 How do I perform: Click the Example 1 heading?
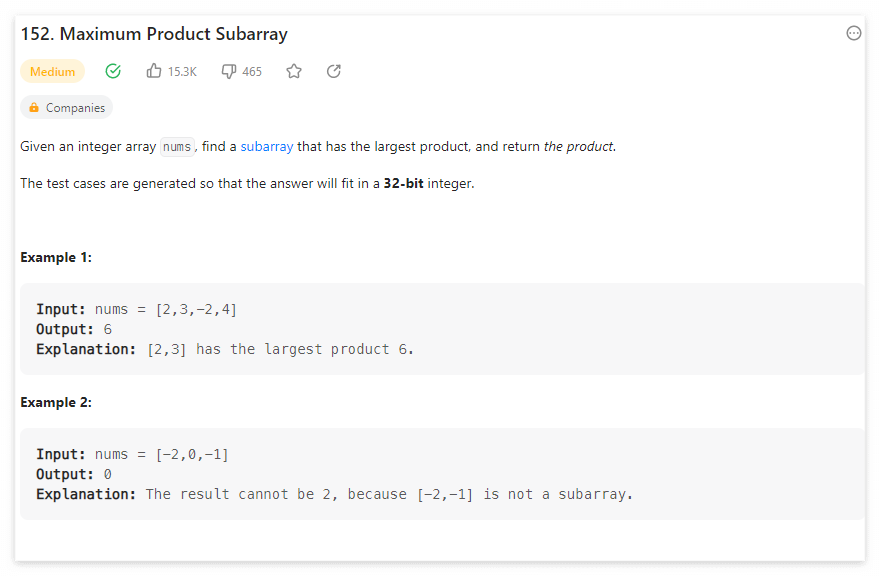coord(56,258)
